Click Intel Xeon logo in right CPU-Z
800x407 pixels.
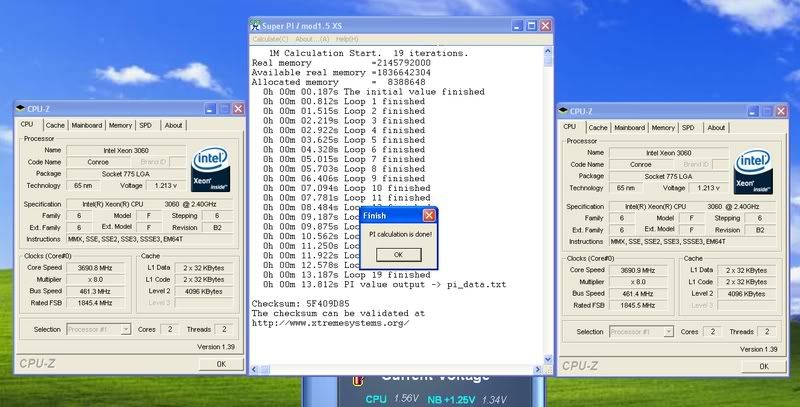(x=754, y=172)
